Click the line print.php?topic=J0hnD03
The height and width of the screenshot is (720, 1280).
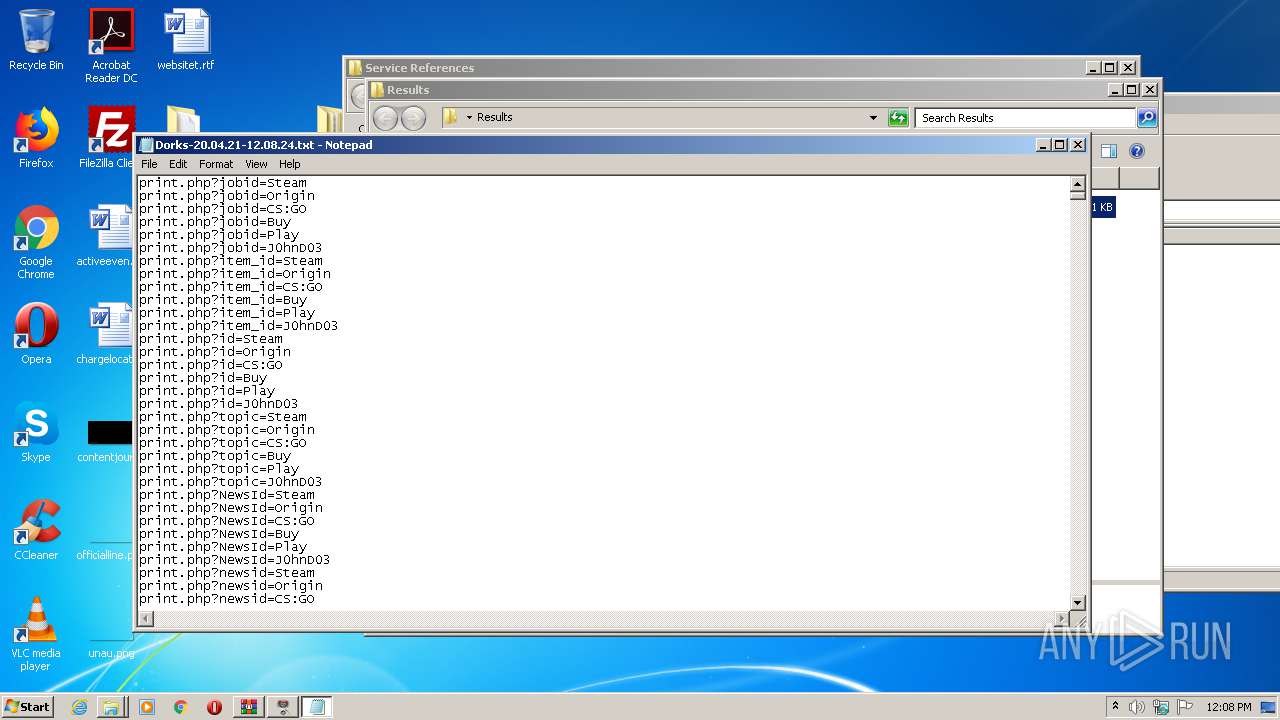point(230,482)
